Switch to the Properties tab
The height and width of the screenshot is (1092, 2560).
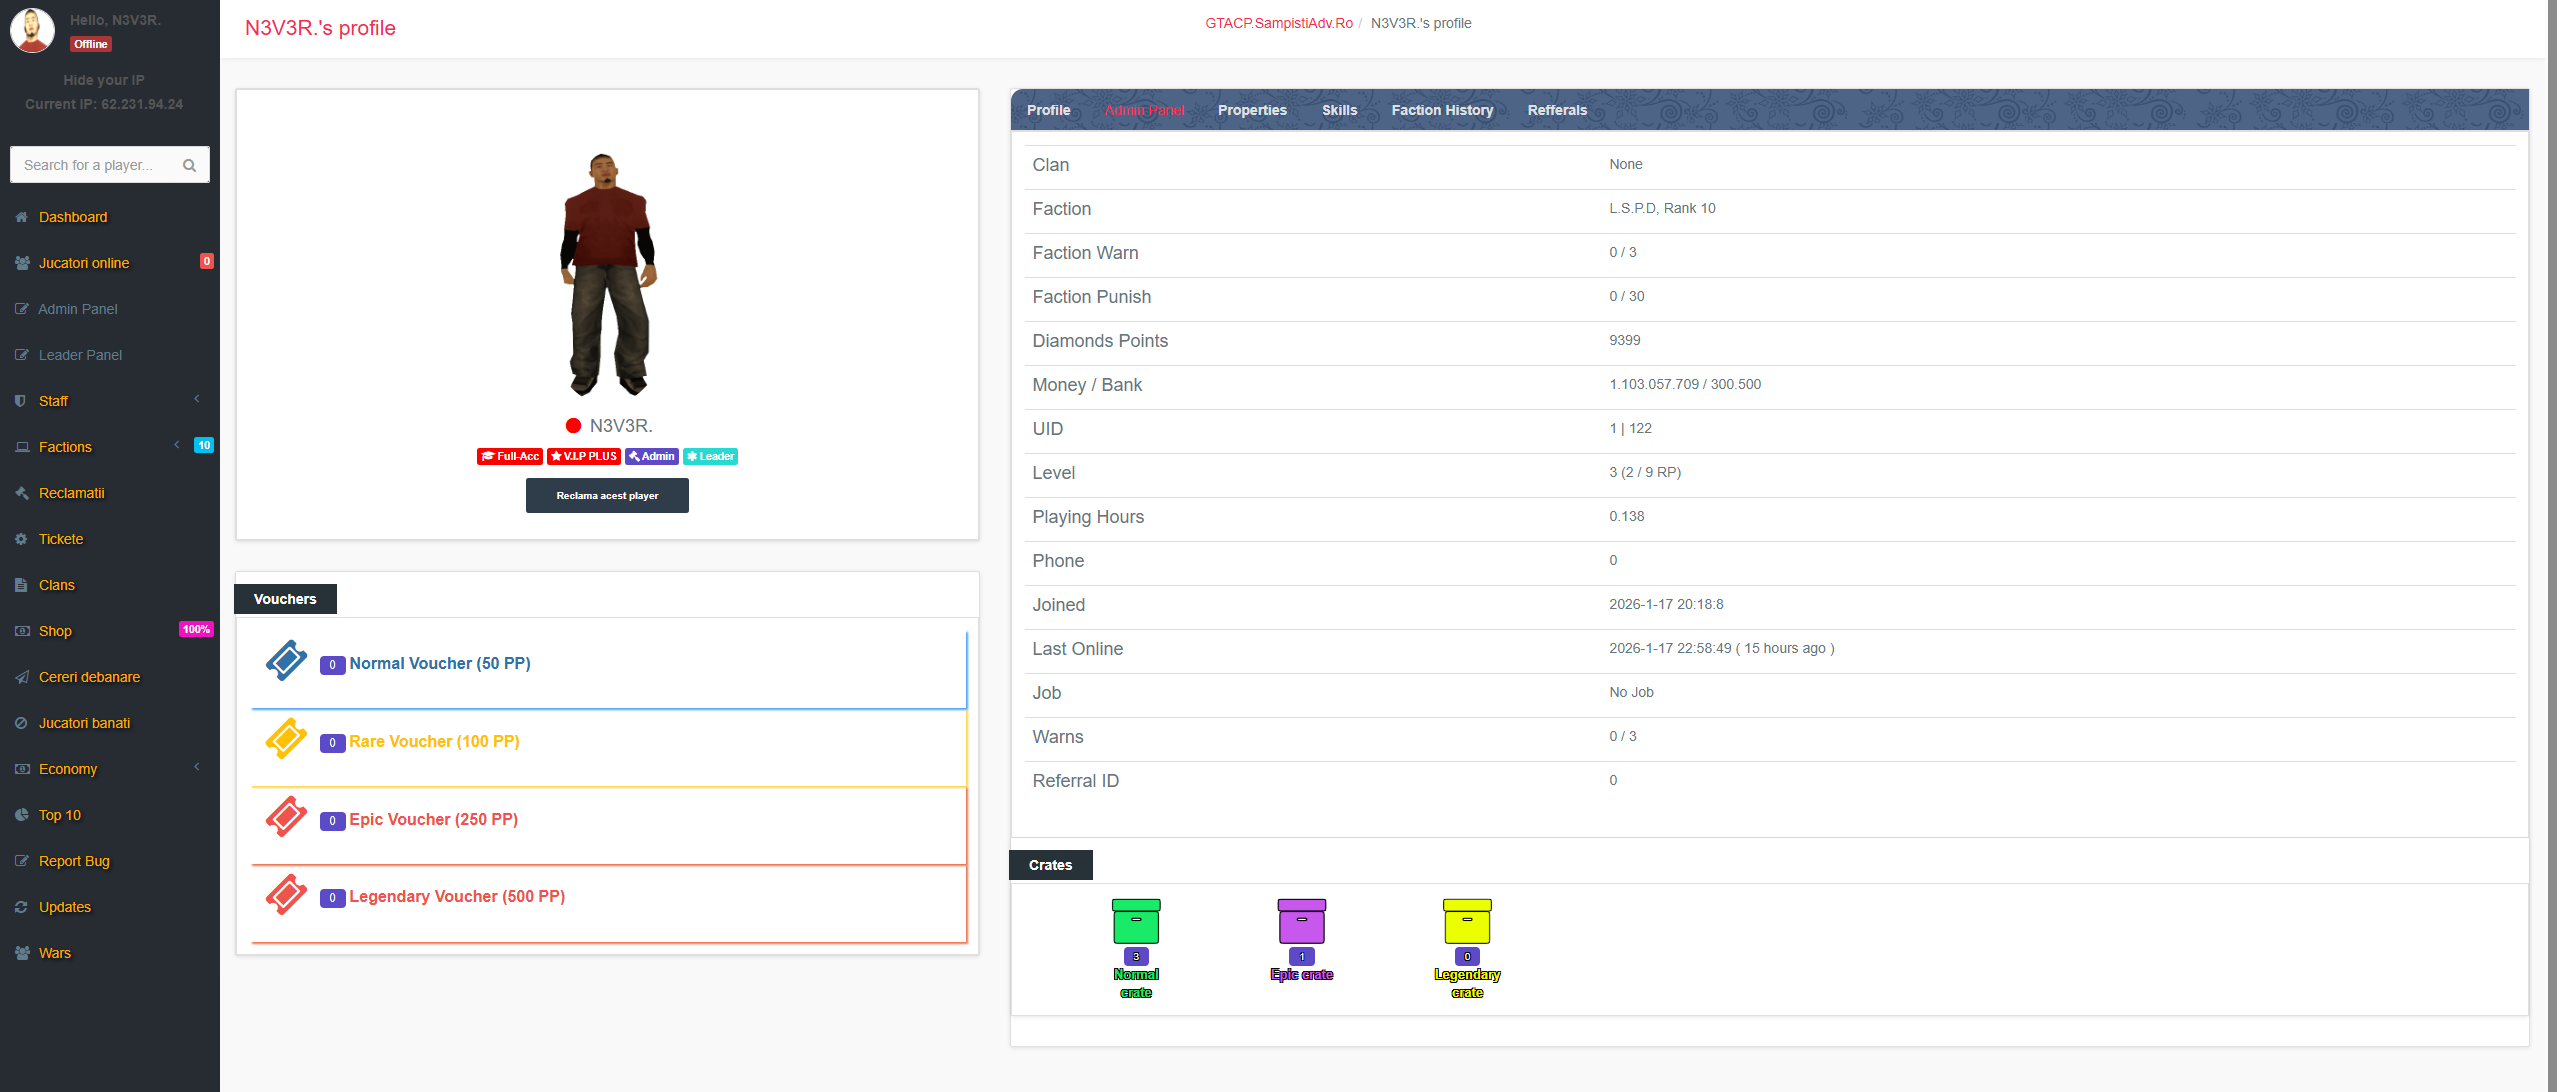tap(1251, 110)
